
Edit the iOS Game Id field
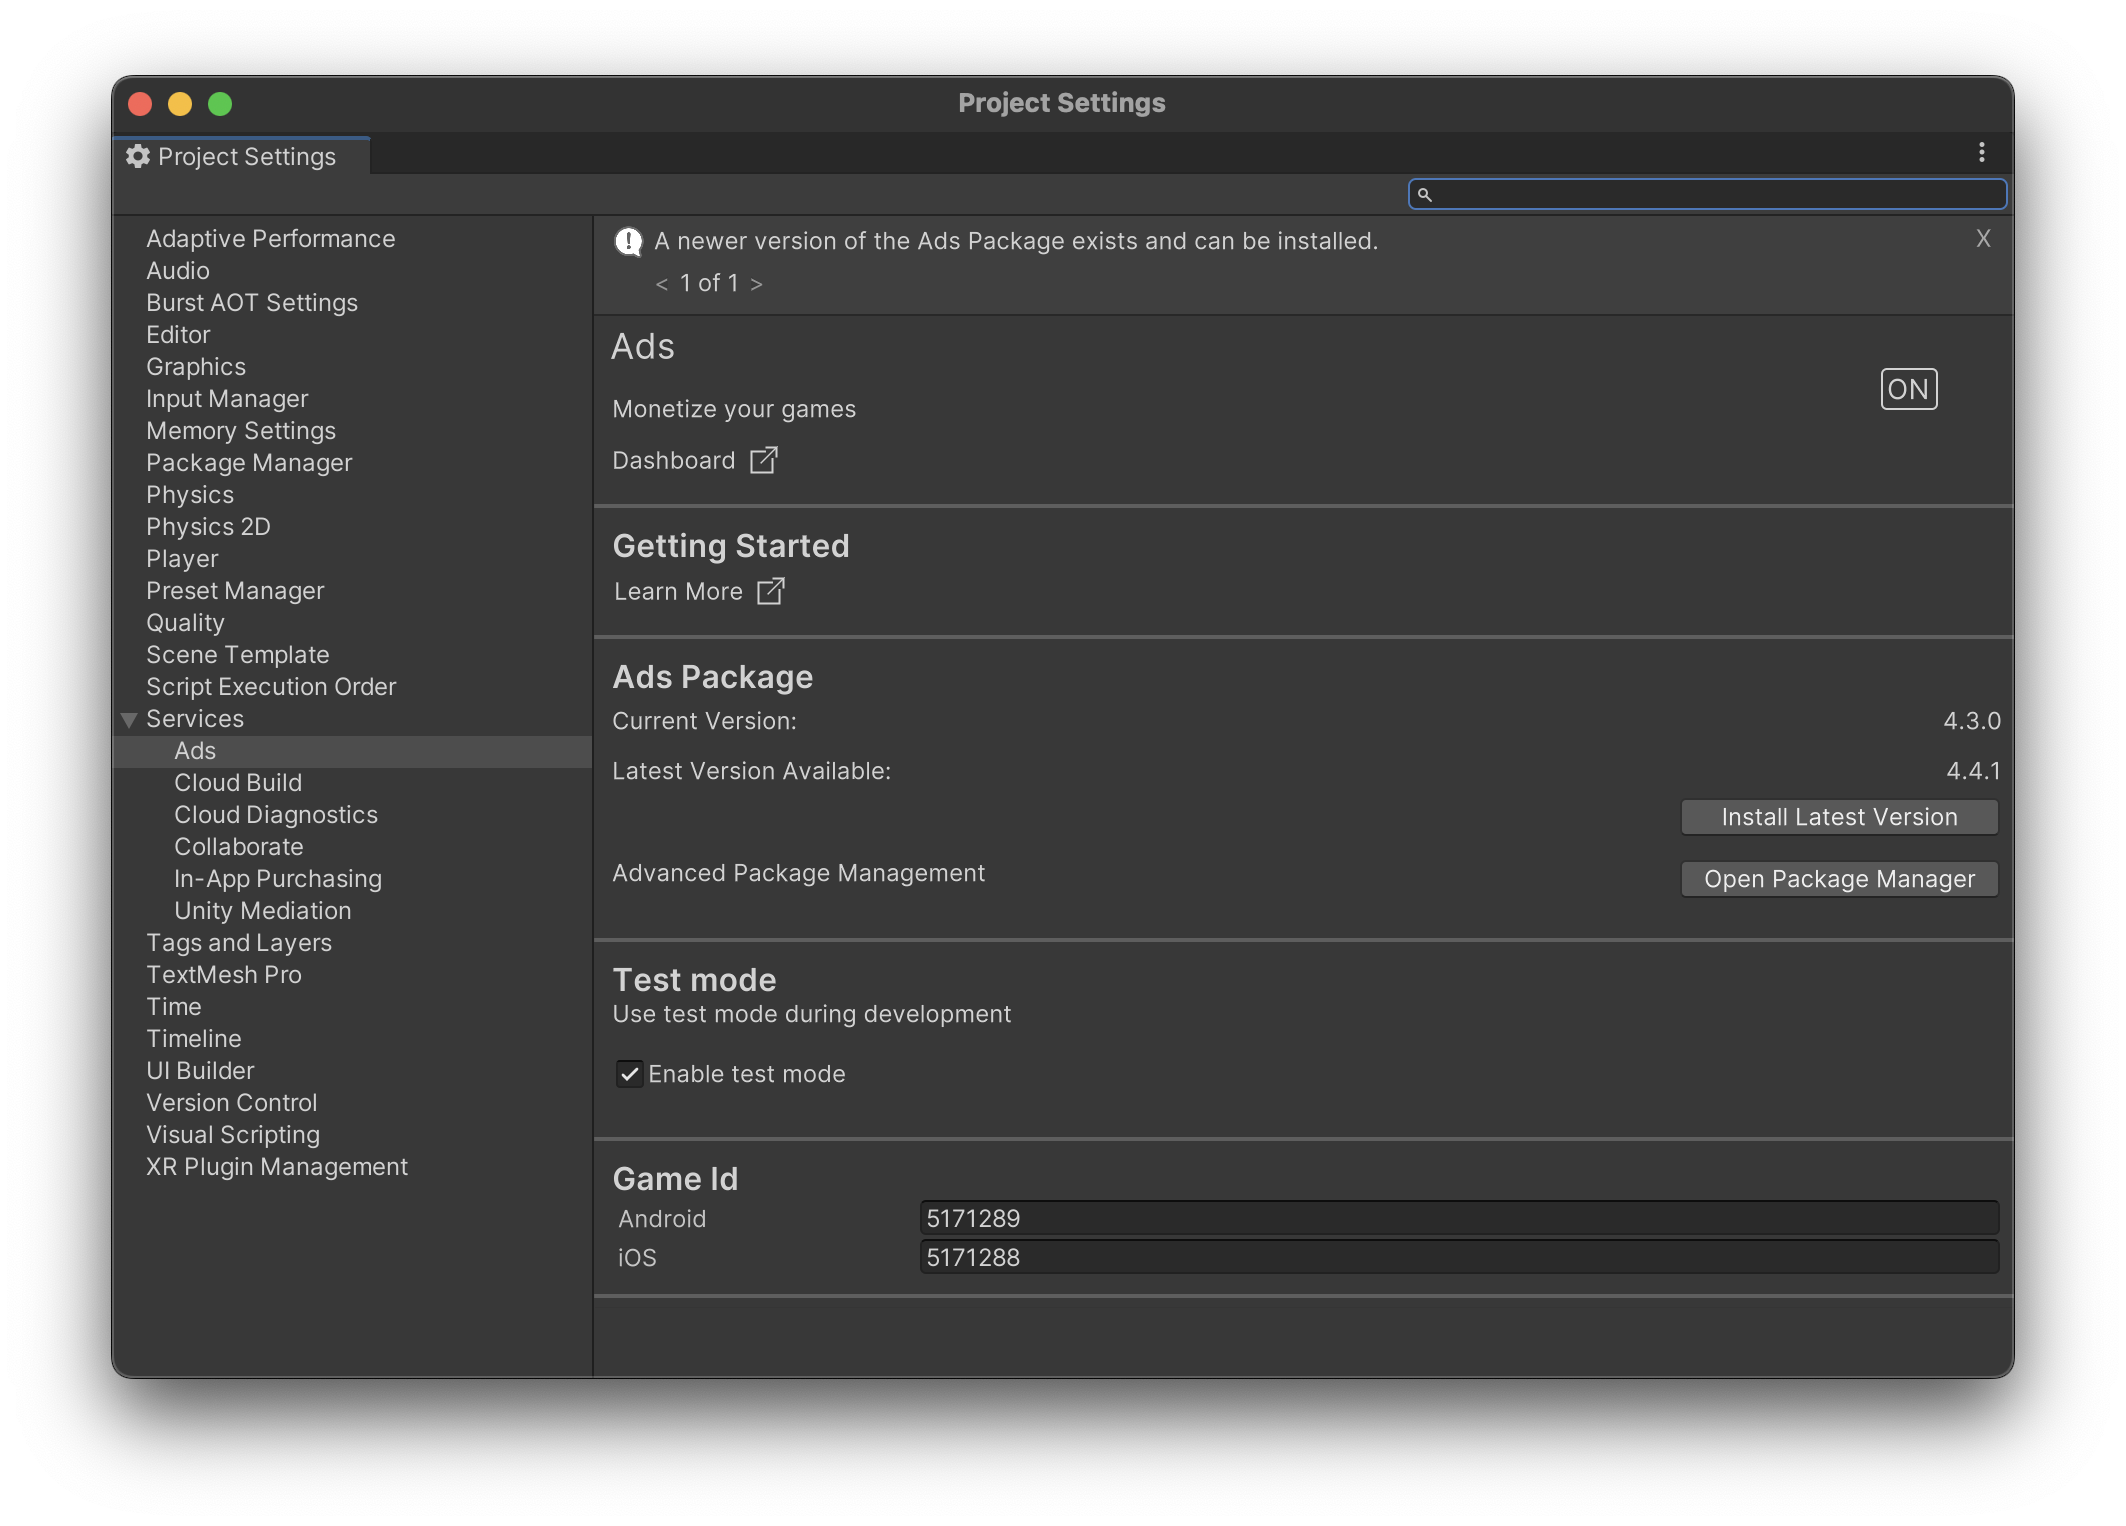pos(1459,1257)
